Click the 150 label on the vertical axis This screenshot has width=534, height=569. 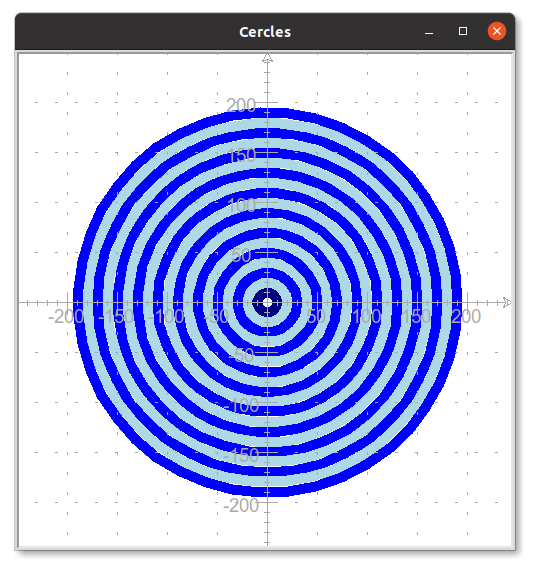pos(243,156)
